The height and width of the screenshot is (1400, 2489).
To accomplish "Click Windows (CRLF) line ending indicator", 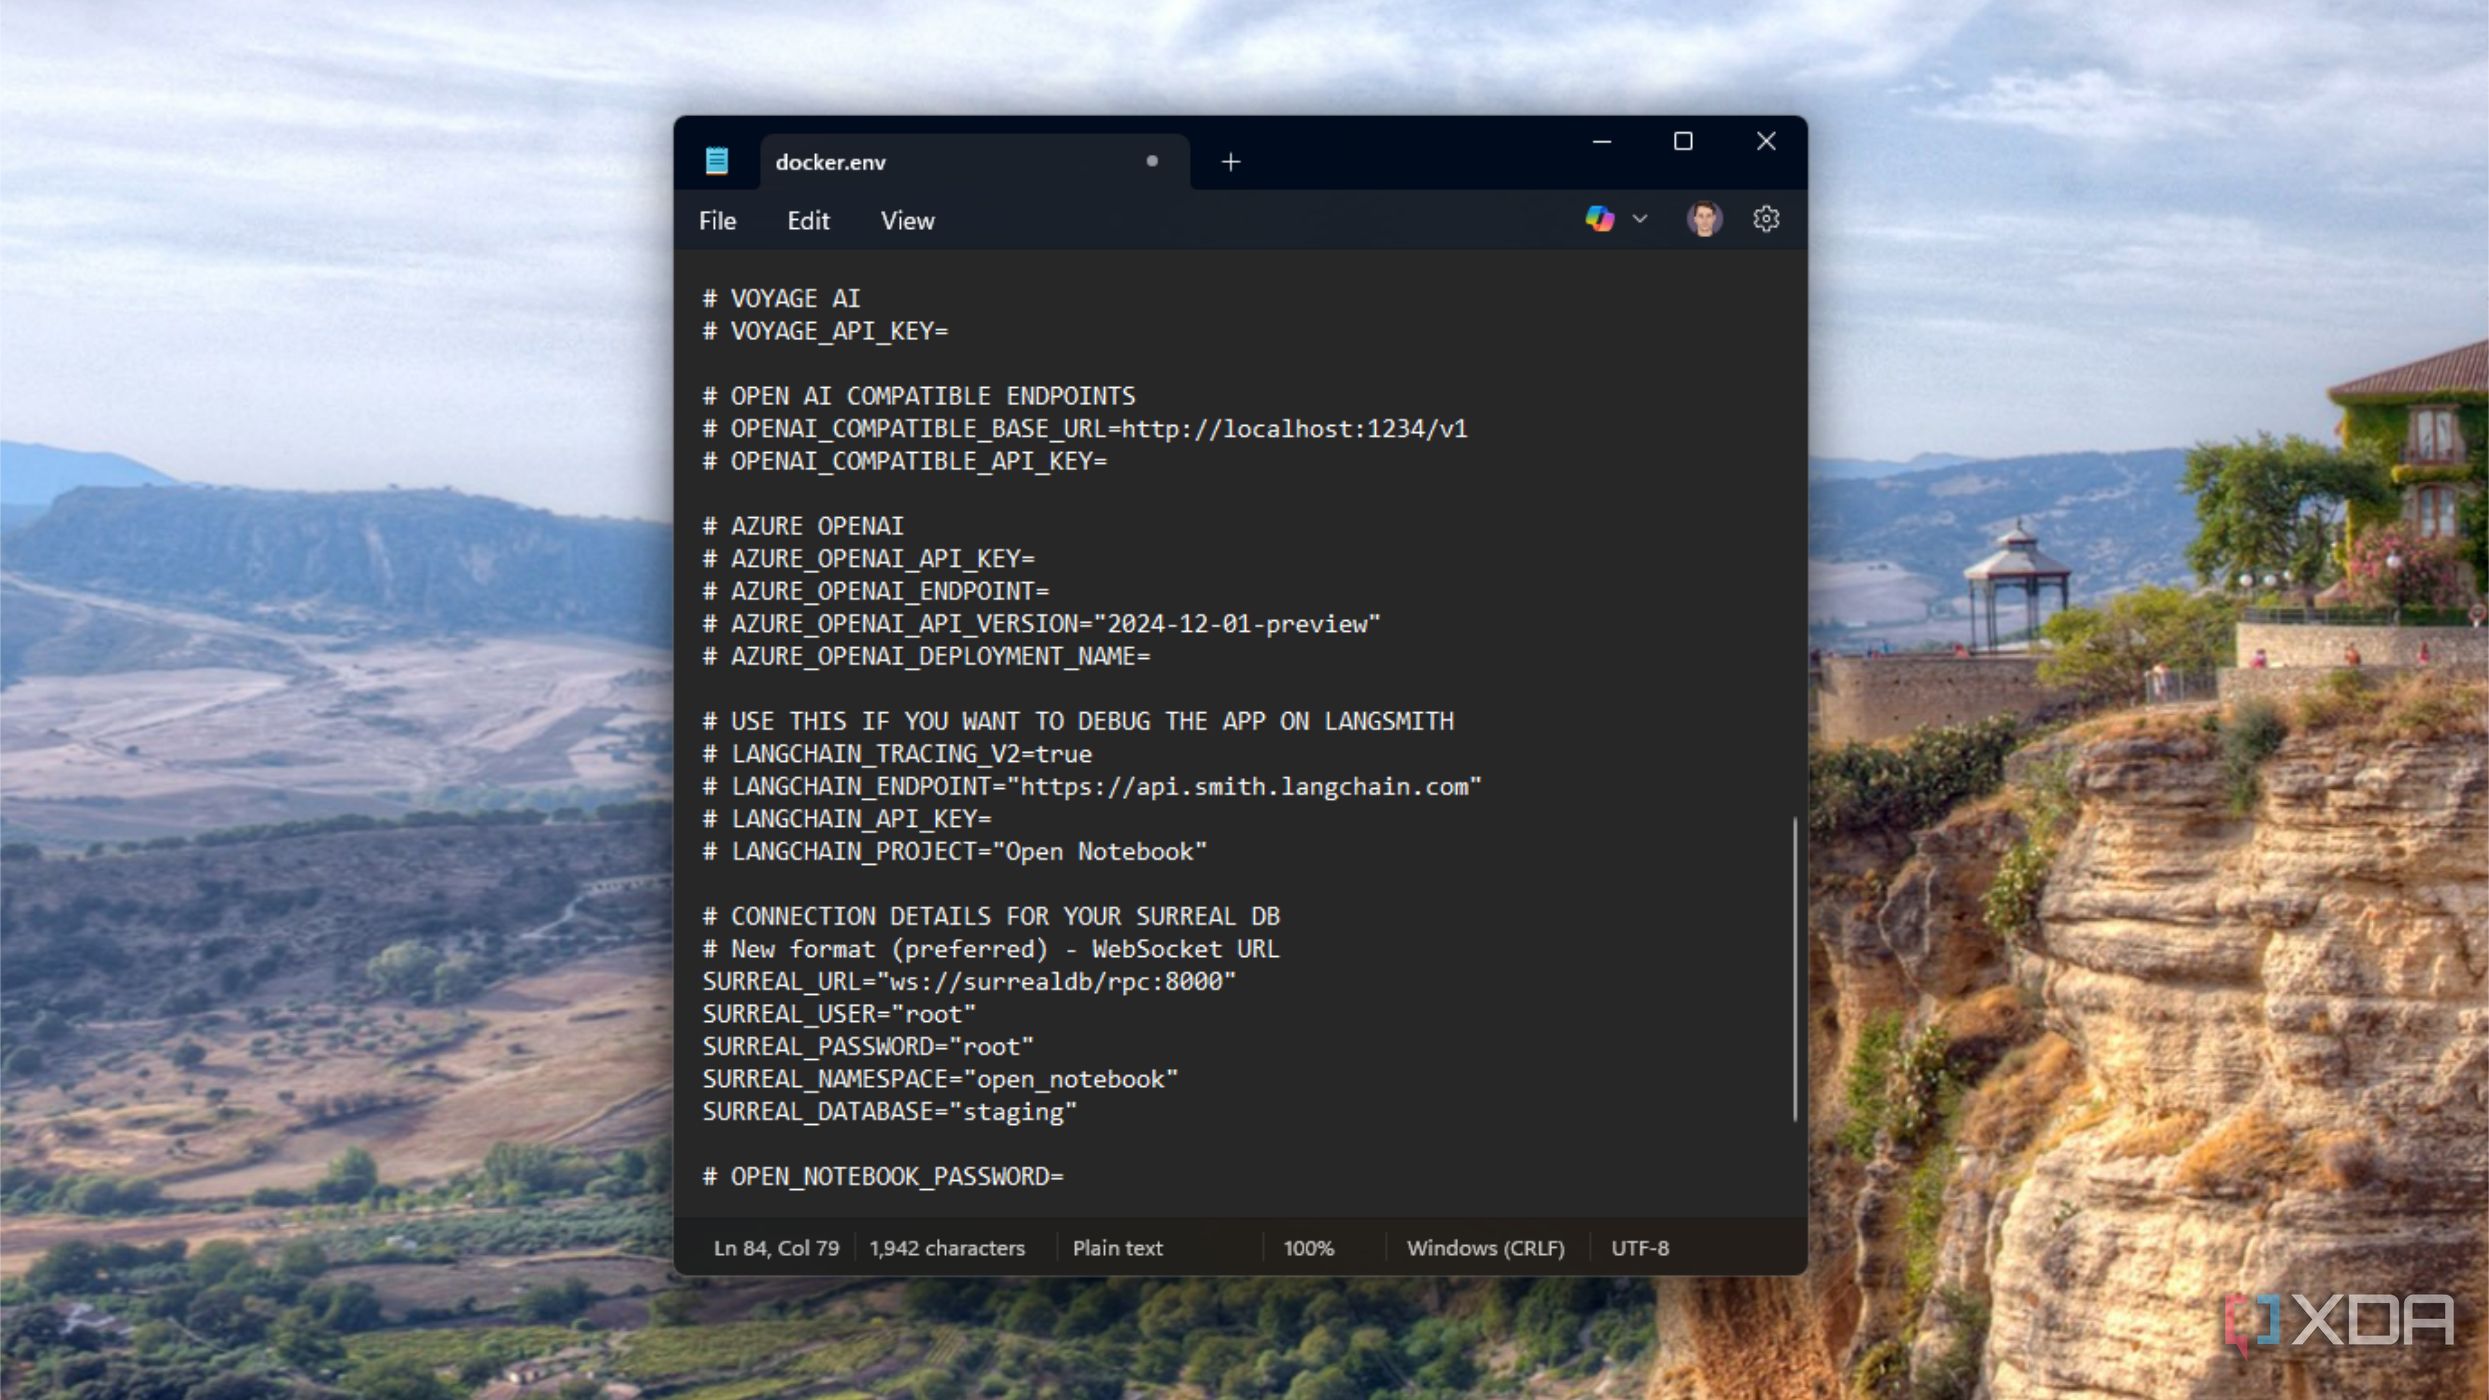I will coord(1485,1248).
